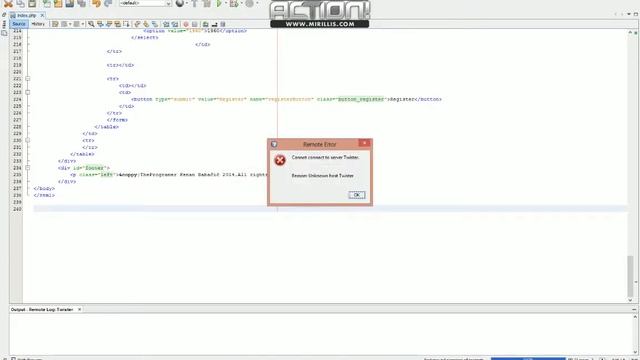This screenshot has width=640, height=360.
Task: Click the closing </body> tag on line 237
Action: (44, 189)
